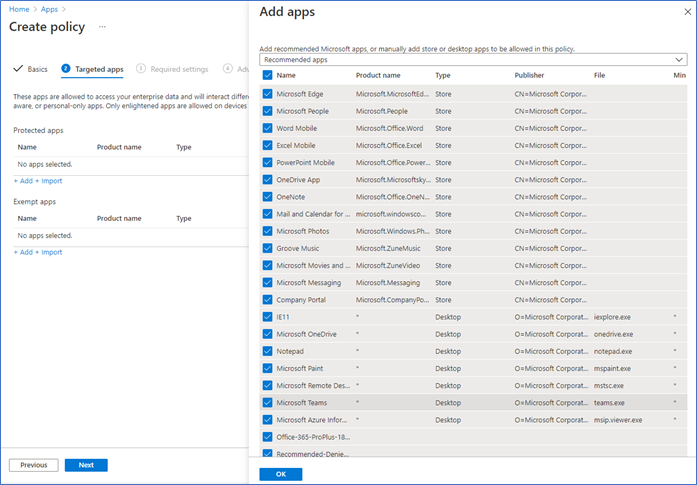Viewport: 697px width, 485px height.
Task: Uncheck the Microsoft Paint checkbox
Action: [x=267, y=368]
